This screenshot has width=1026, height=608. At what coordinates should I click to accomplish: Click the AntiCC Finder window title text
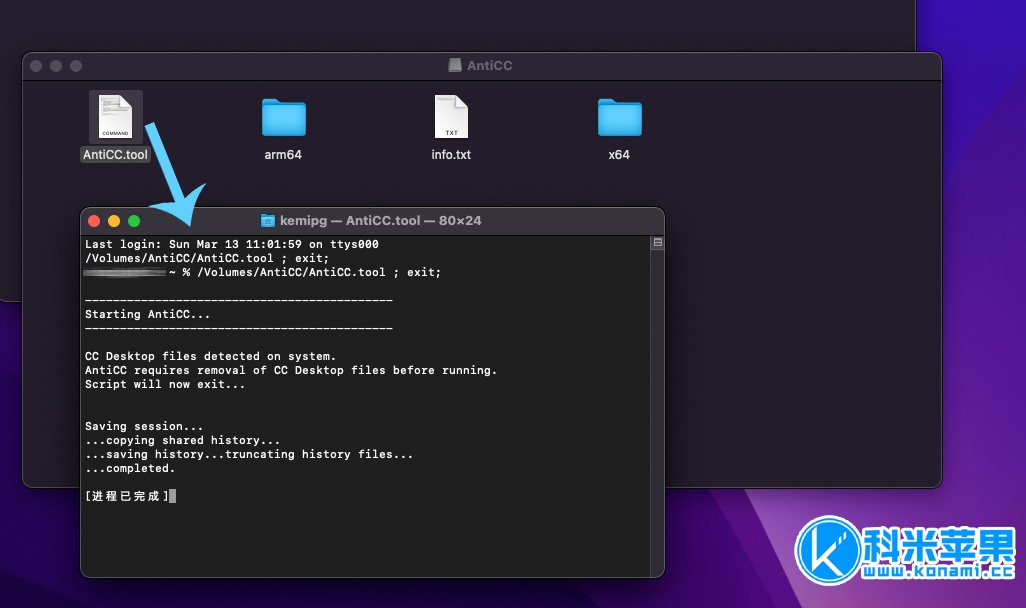click(x=489, y=65)
